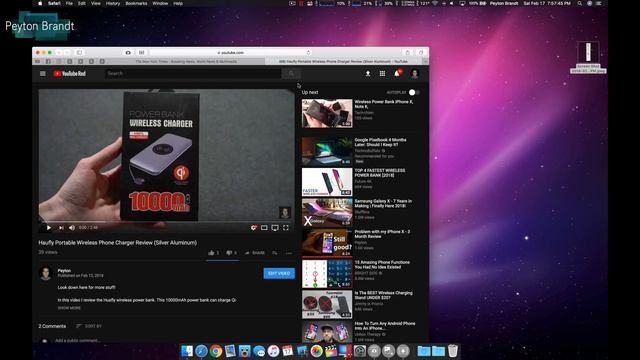Play the Haufly charger video
The image size is (640, 360).
[x=49, y=228]
